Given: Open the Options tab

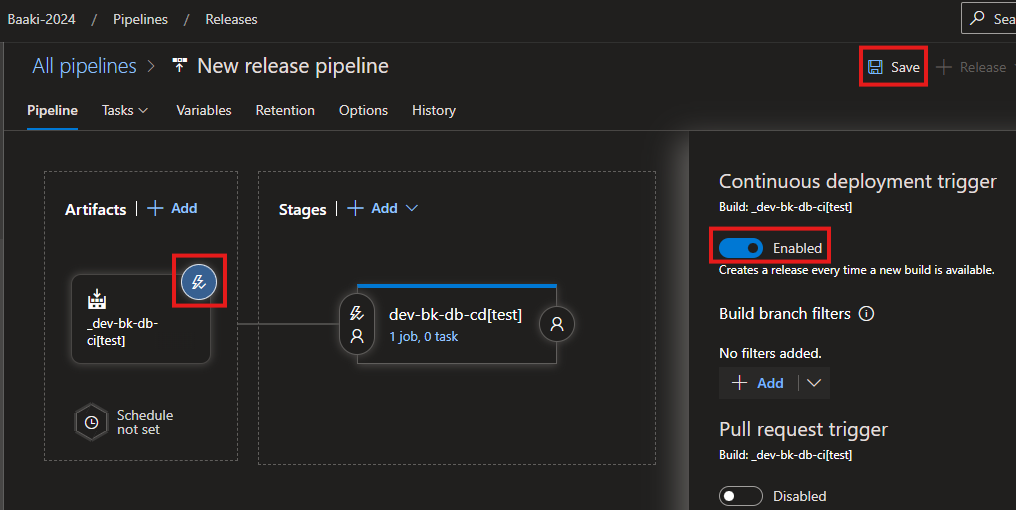Looking at the screenshot, I should click(x=364, y=110).
